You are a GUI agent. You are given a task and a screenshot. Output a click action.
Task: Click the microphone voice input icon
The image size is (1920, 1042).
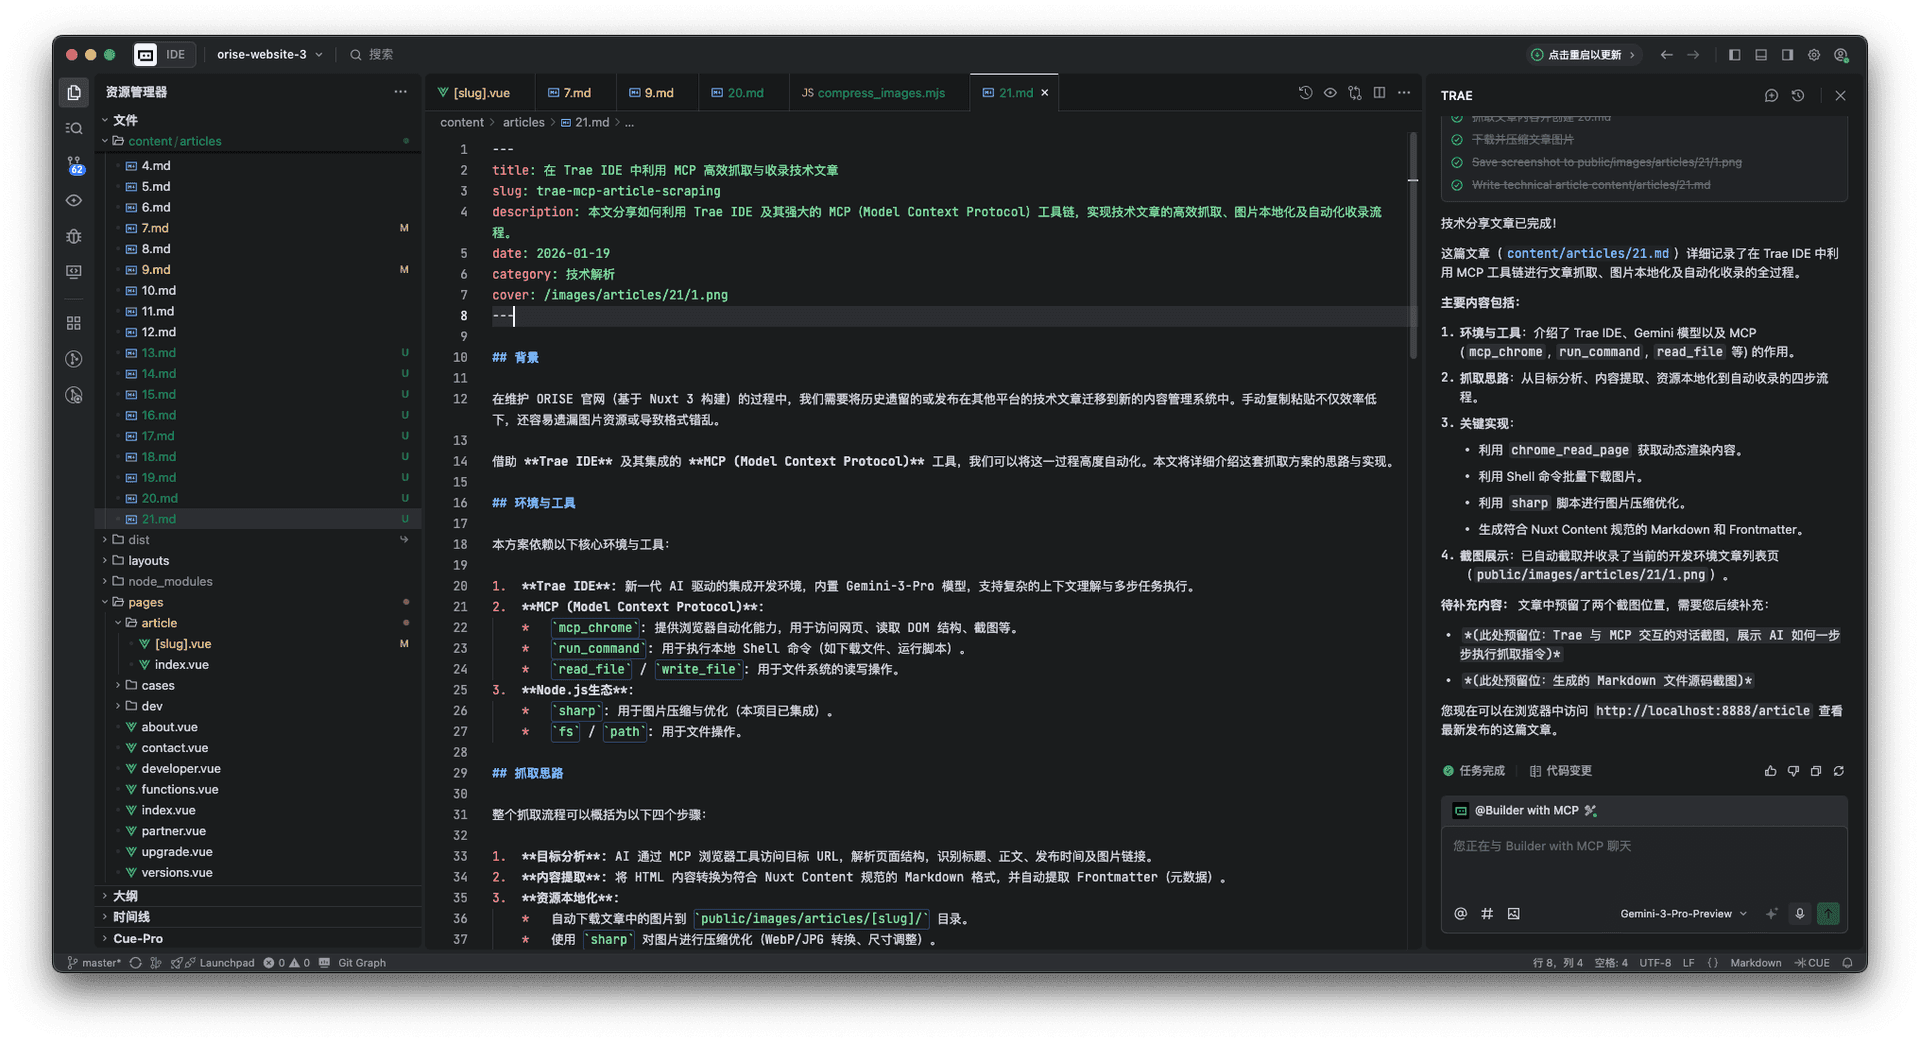[1799, 913]
